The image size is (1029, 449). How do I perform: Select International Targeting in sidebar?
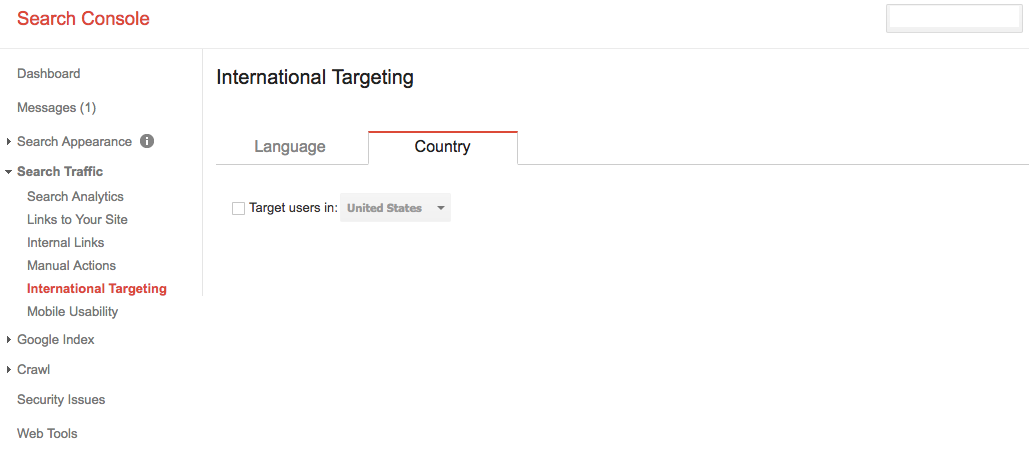97,288
